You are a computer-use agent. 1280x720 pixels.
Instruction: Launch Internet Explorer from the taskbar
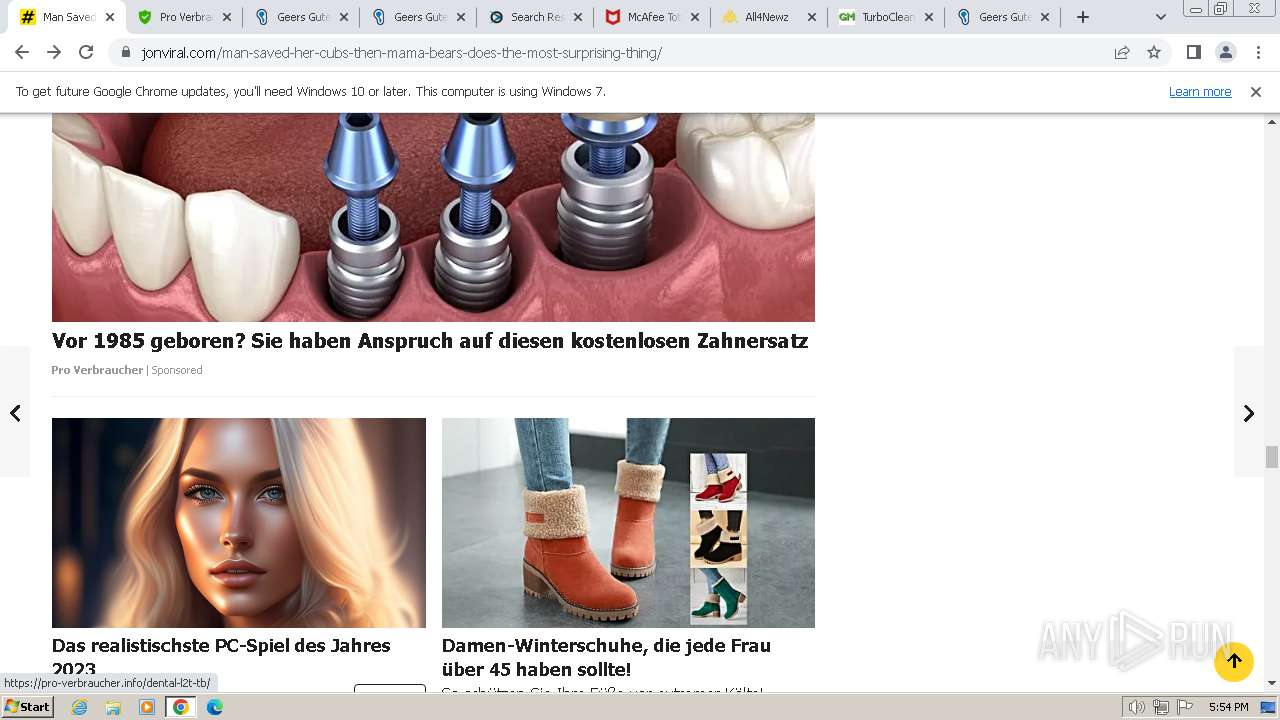pos(79,707)
